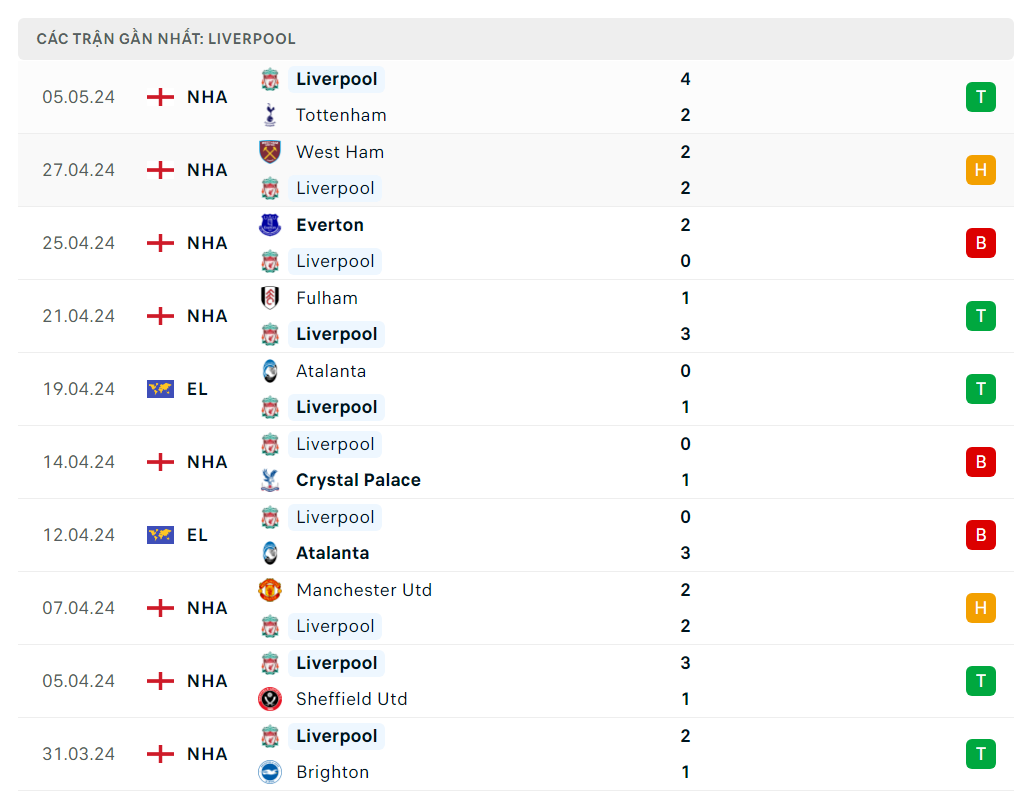The width and height of the screenshot is (1030, 796).
Task: Click orange H badge for West Ham match
Action: (x=980, y=170)
